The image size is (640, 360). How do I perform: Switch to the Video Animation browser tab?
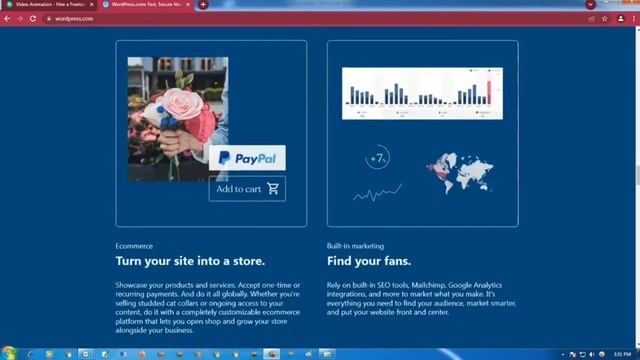point(49,4)
